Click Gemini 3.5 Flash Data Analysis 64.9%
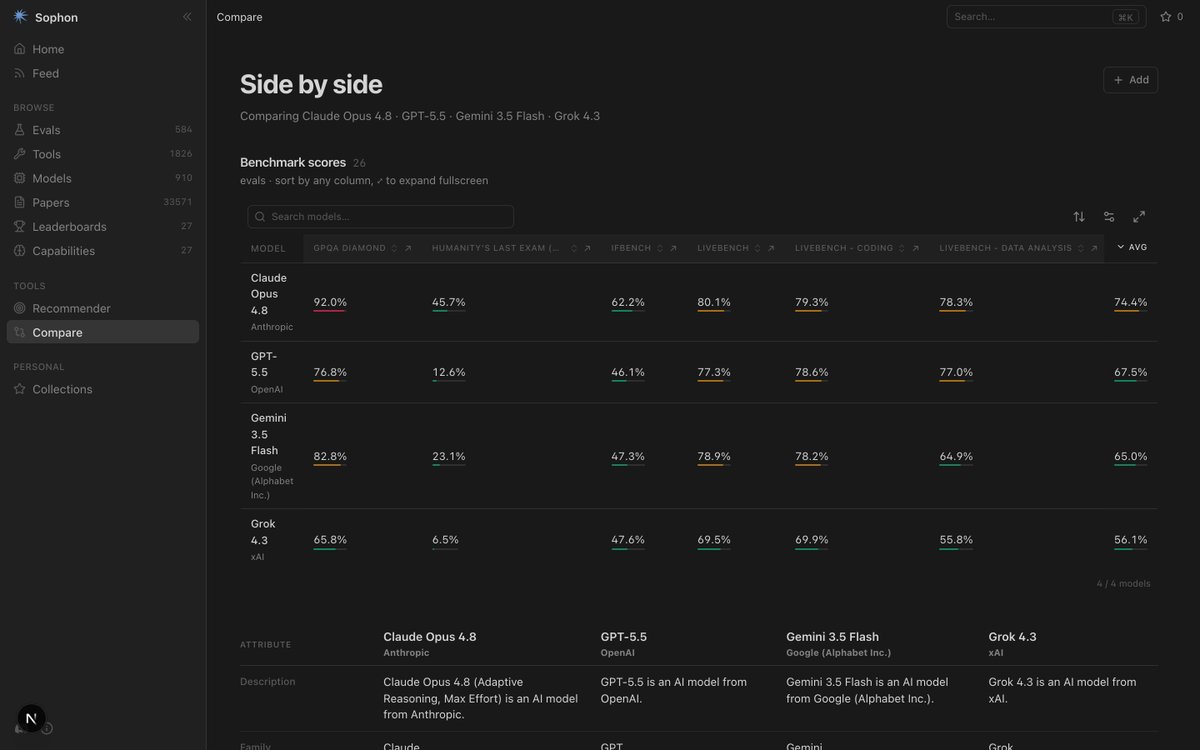 [956, 456]
